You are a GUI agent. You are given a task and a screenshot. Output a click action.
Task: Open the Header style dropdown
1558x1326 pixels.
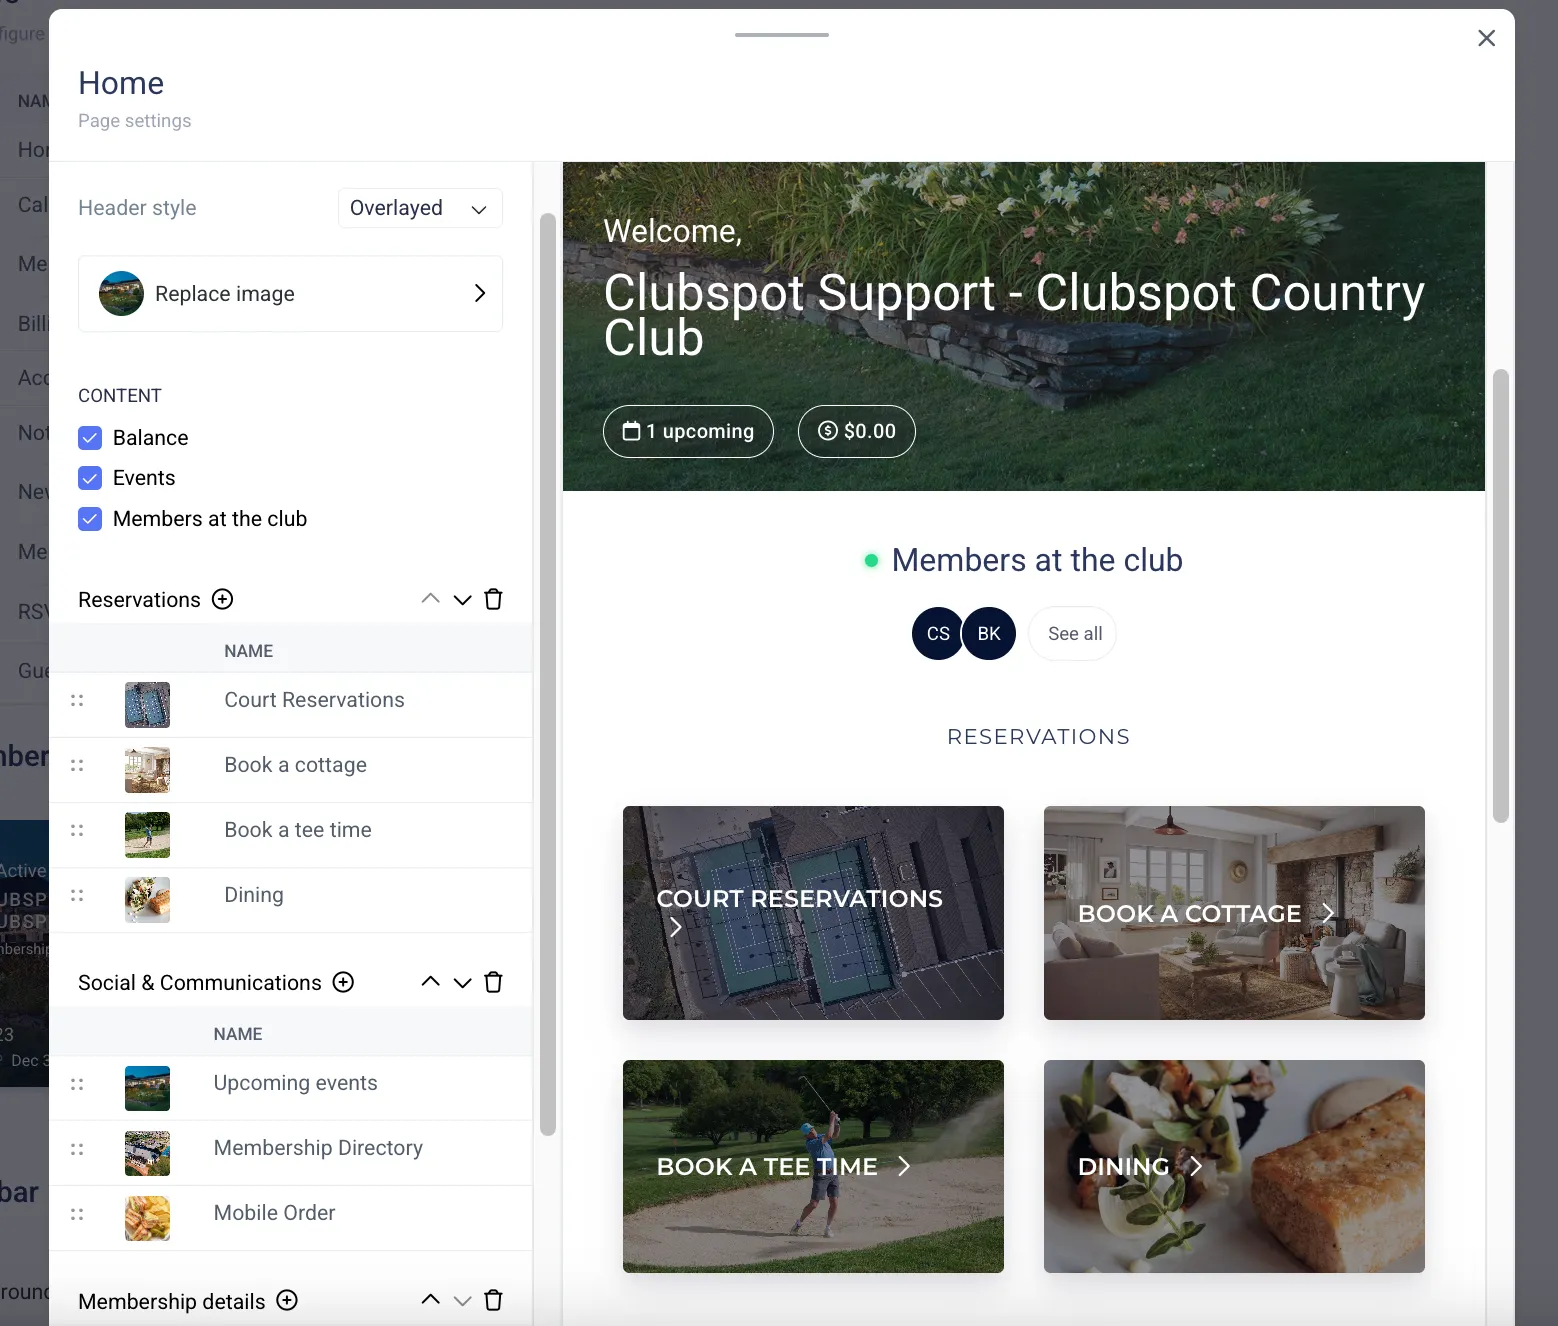pyautogui.click(x=419, y=208)
